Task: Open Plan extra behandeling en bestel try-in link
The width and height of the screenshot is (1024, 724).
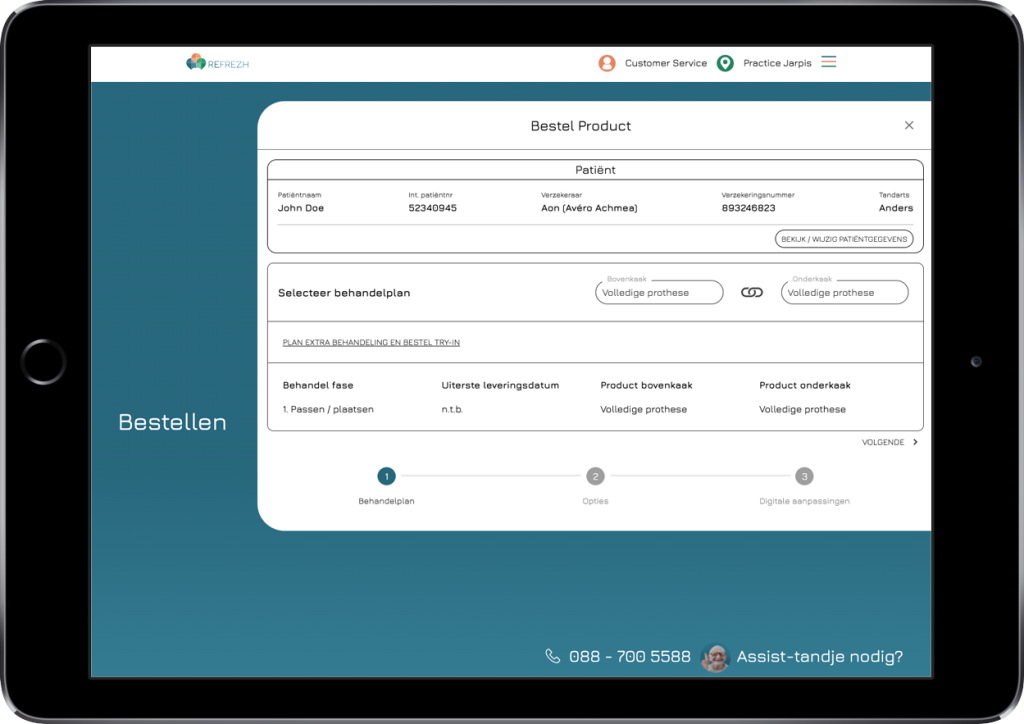Action: pyautogui.click(x=371, y=342)
